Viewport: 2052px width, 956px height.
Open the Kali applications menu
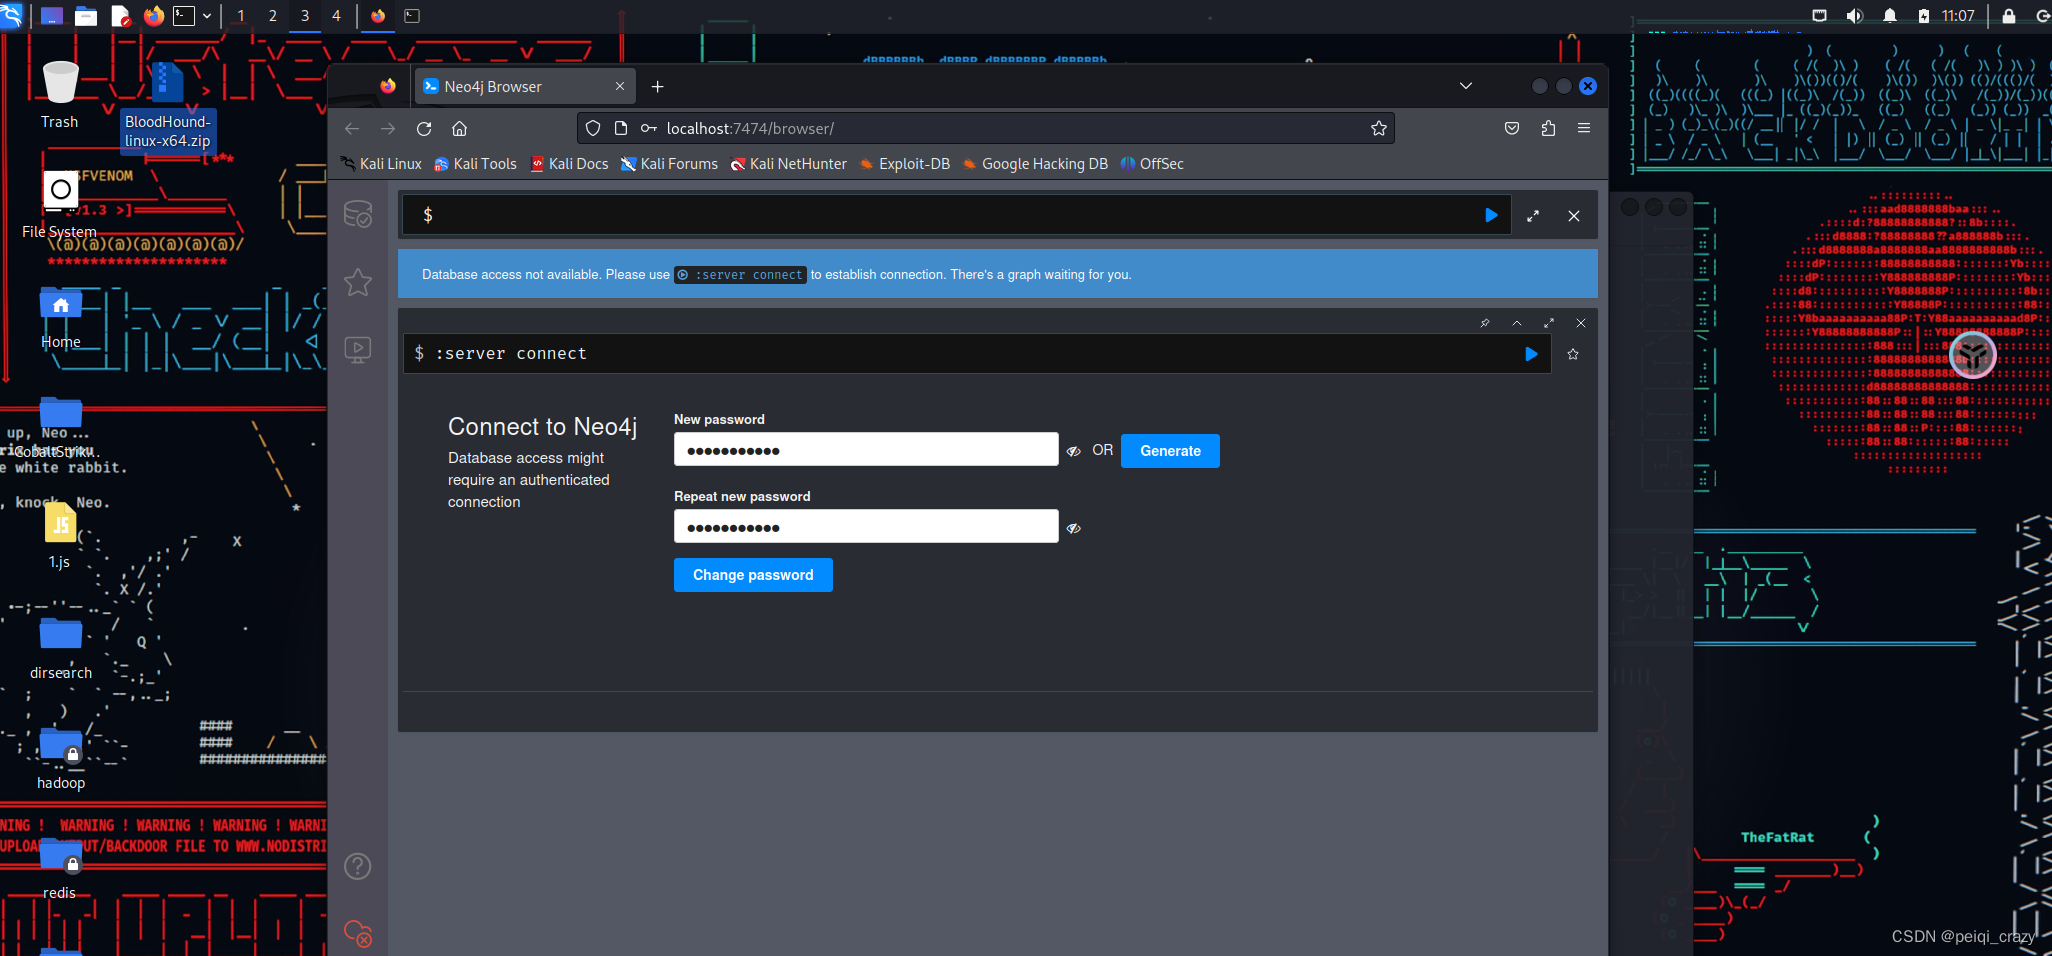(12, 15)
